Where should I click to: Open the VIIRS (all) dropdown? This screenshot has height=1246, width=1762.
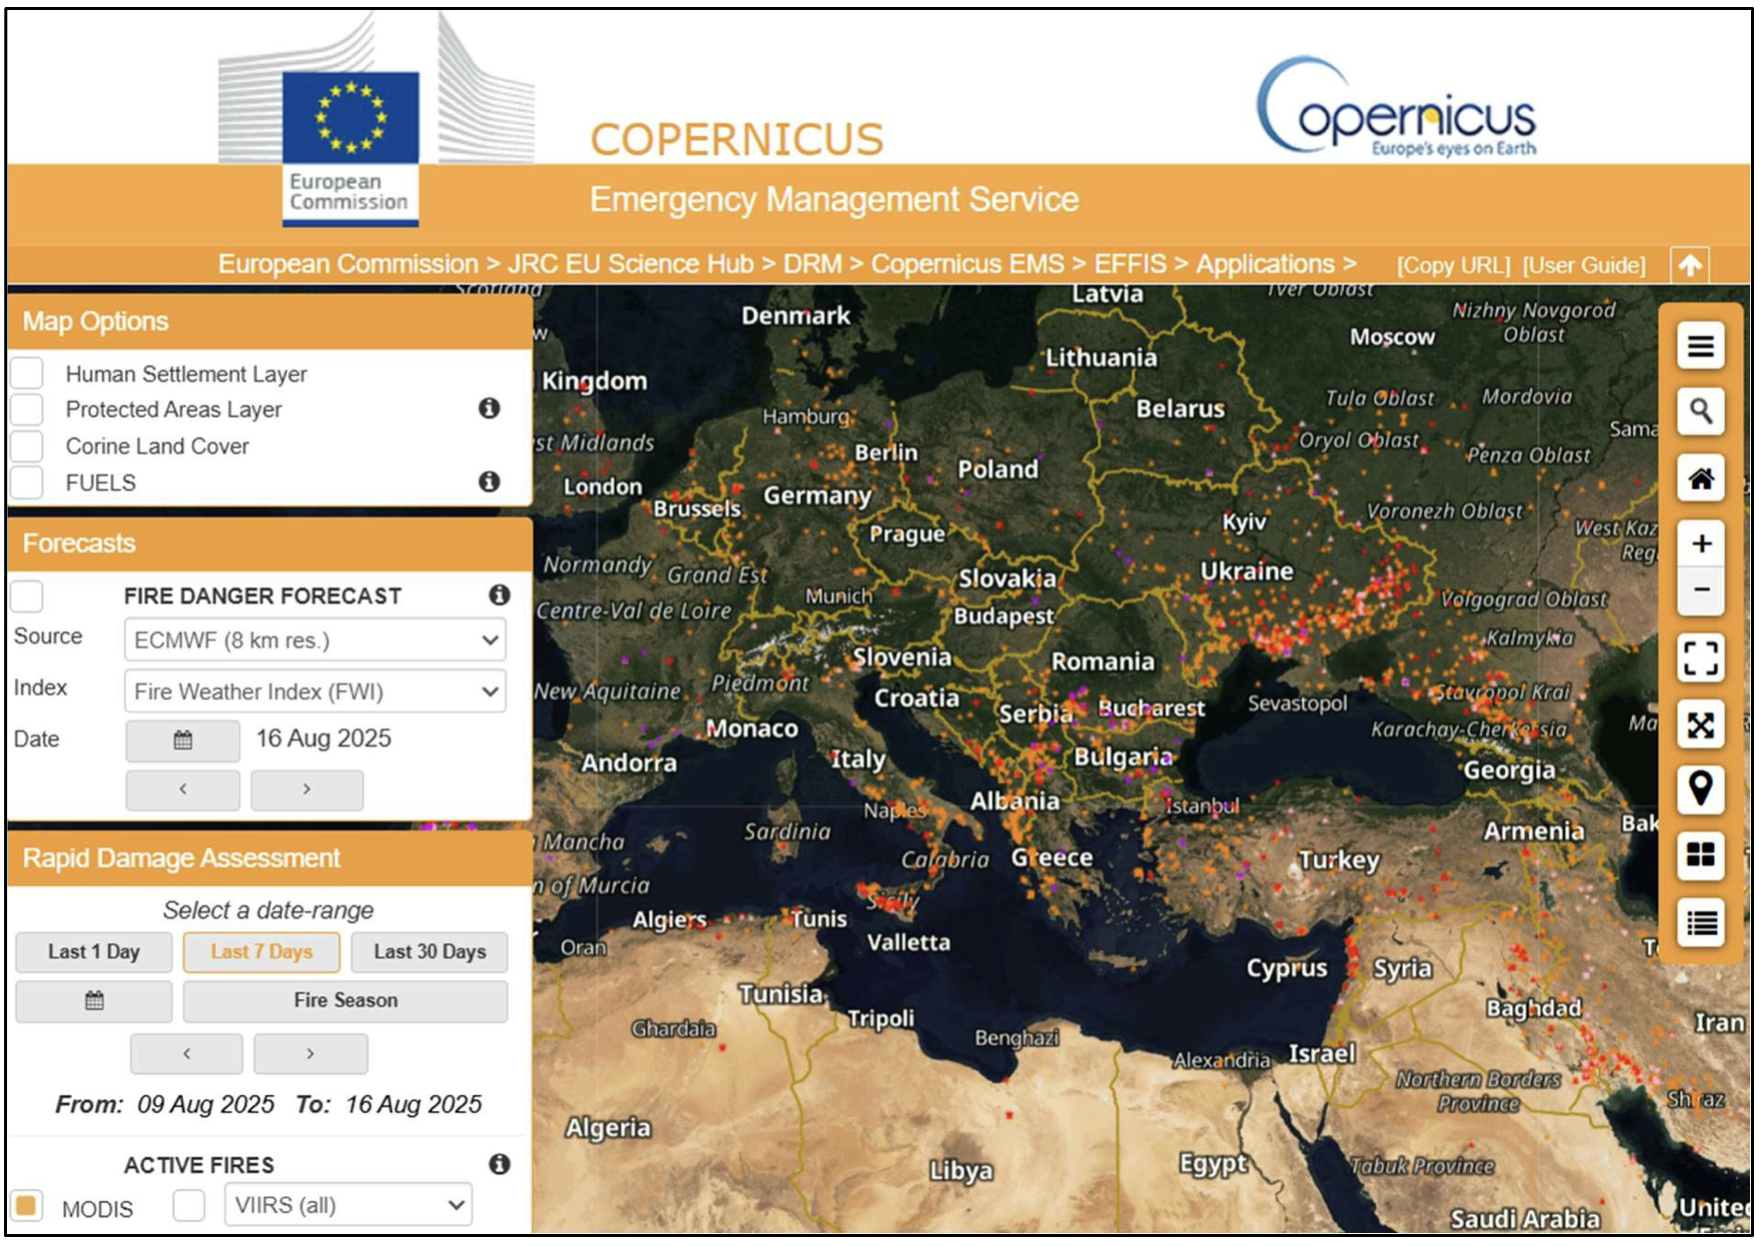point(348,1205)
